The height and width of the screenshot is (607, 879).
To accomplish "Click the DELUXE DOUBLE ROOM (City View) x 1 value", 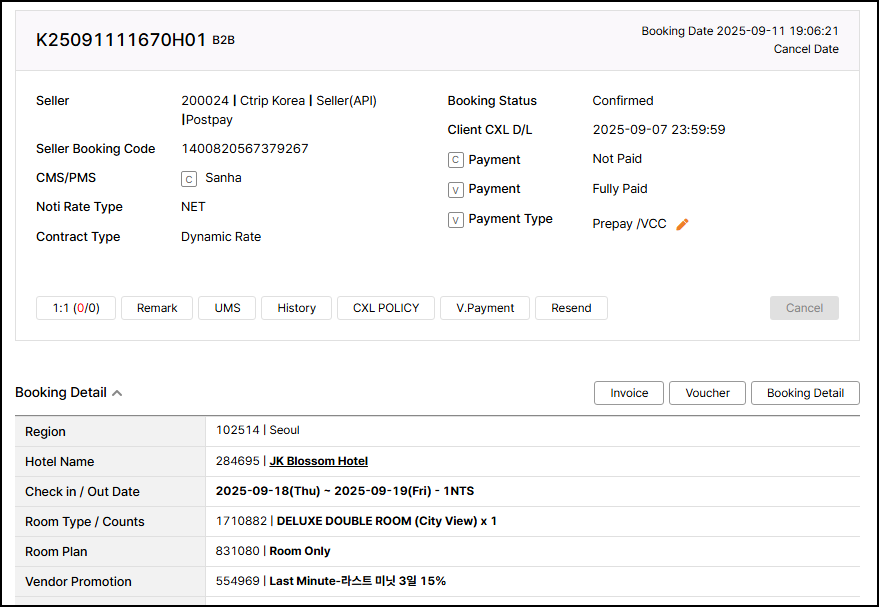I will click(x=386, y=521).
